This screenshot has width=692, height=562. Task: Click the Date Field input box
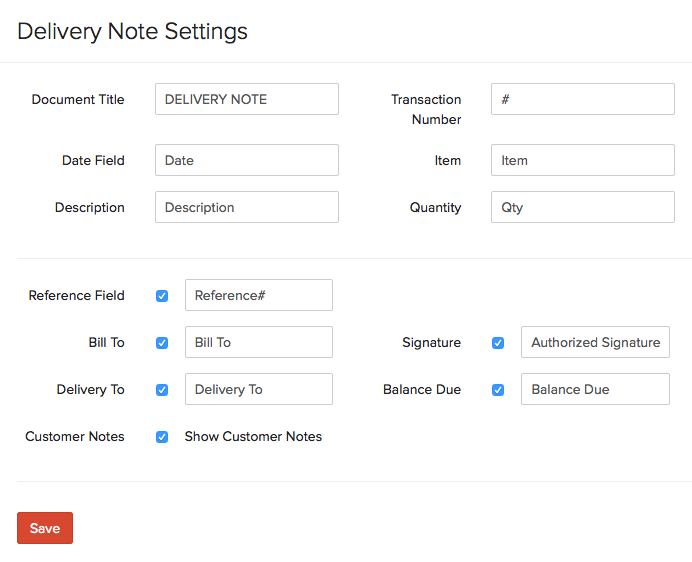pyautogui.click(x=246, y=160)
